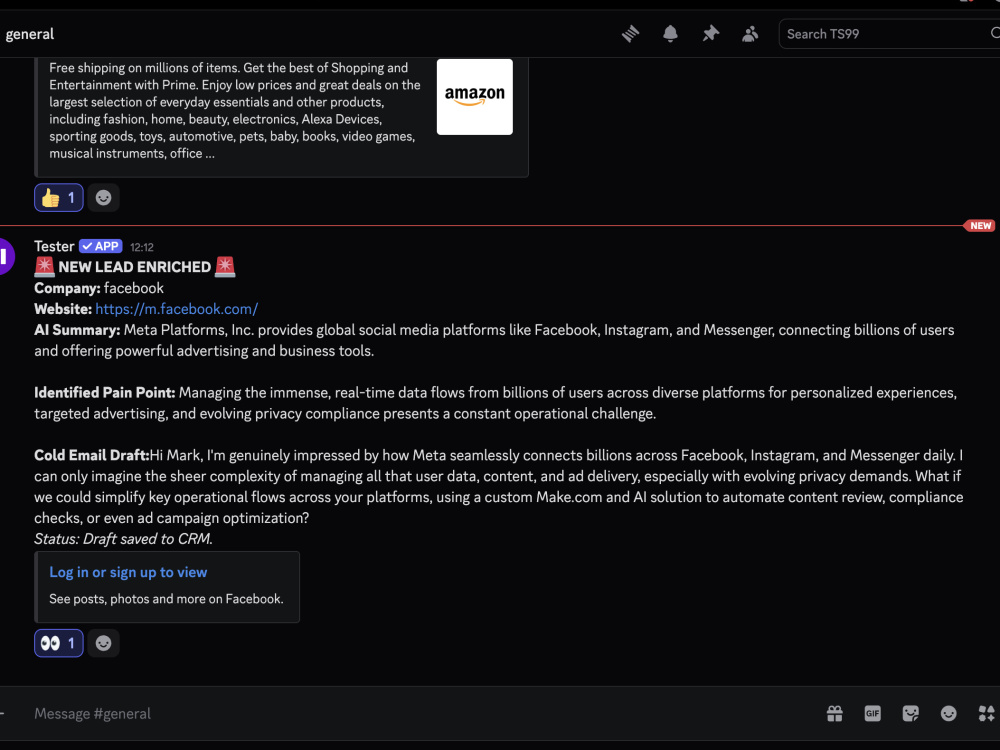
Task: Click the search magnifier icon
Action: [995, 33]
